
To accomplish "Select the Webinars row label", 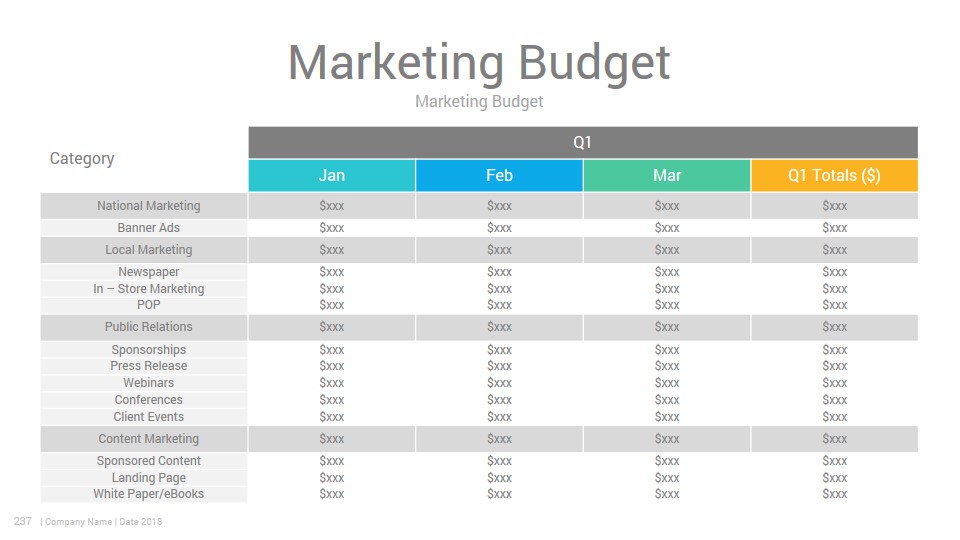I will pos(149,383).
